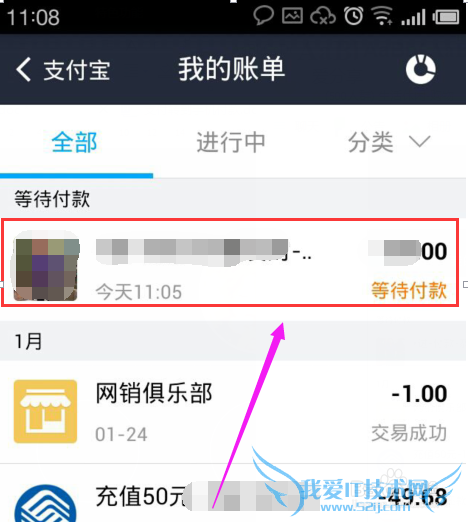Tap the China Mobile logo icon
The image size is (468, 522).
click(x=45, y=503)
